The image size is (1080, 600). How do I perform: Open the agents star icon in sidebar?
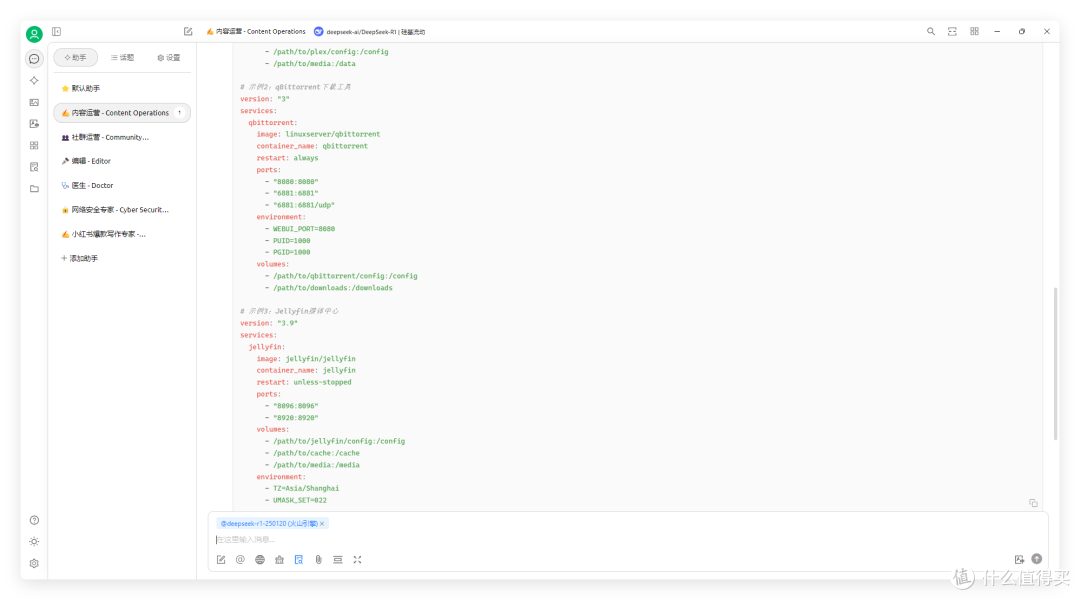click(34, 81)
